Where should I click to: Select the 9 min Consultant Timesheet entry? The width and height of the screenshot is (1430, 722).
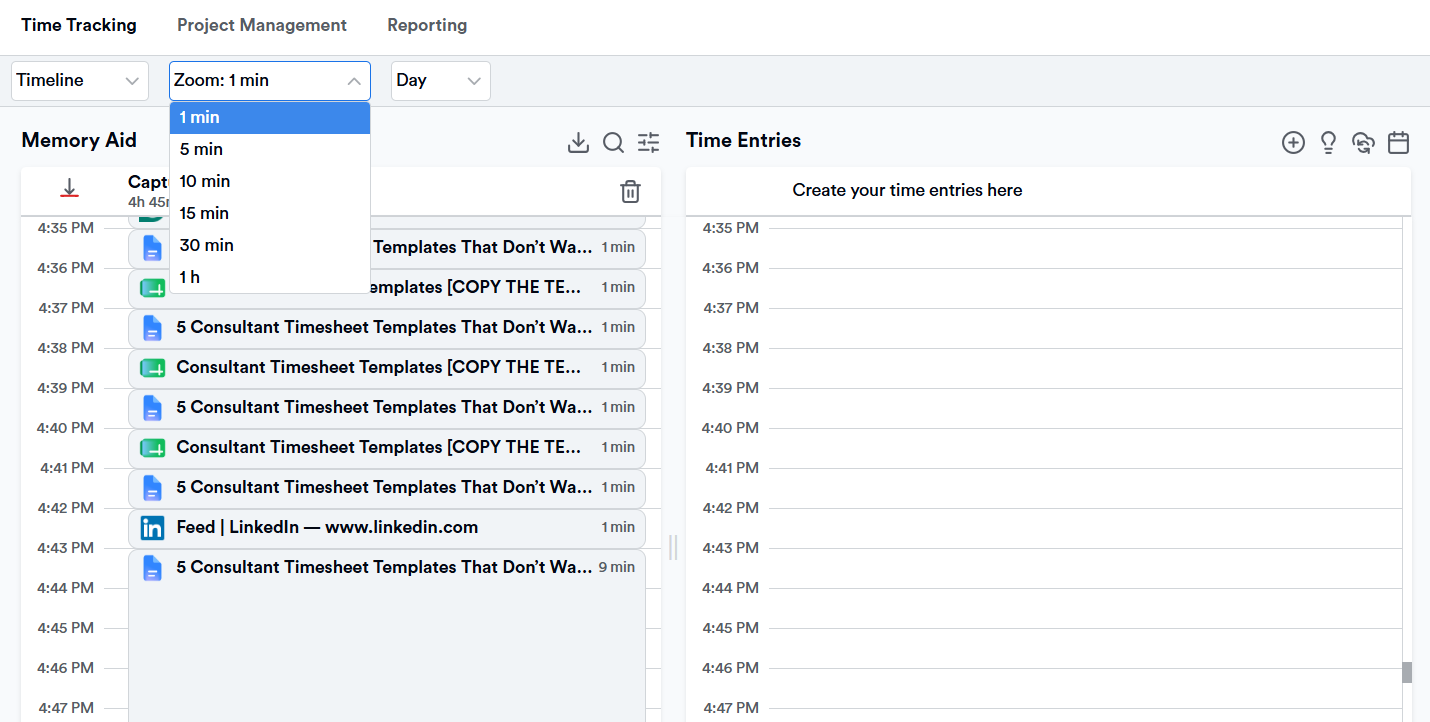coord(387,635)
